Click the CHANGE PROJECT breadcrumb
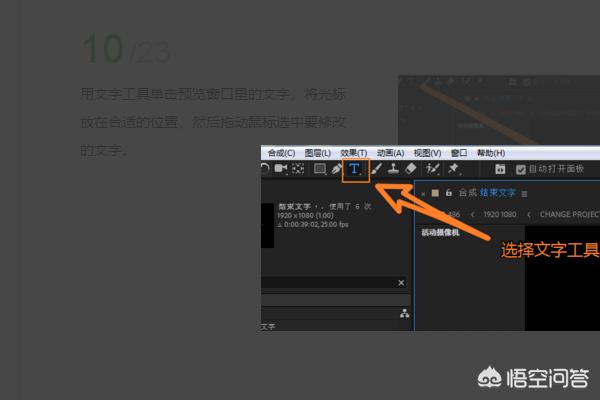 tap(572, 214)
